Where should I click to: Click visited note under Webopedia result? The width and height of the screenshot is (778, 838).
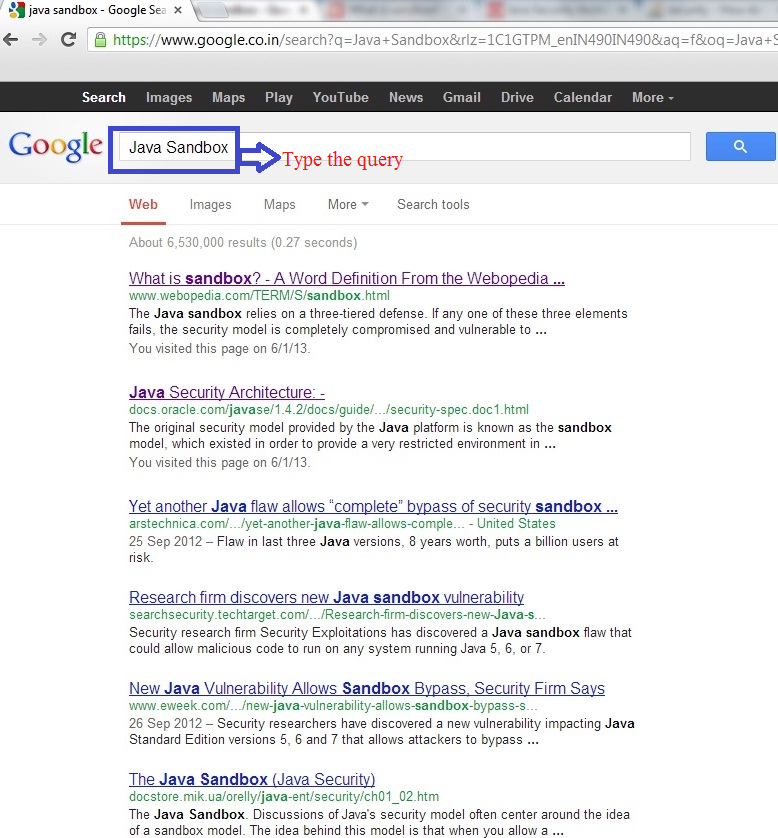pyautogui.click(x=220, y=348)
